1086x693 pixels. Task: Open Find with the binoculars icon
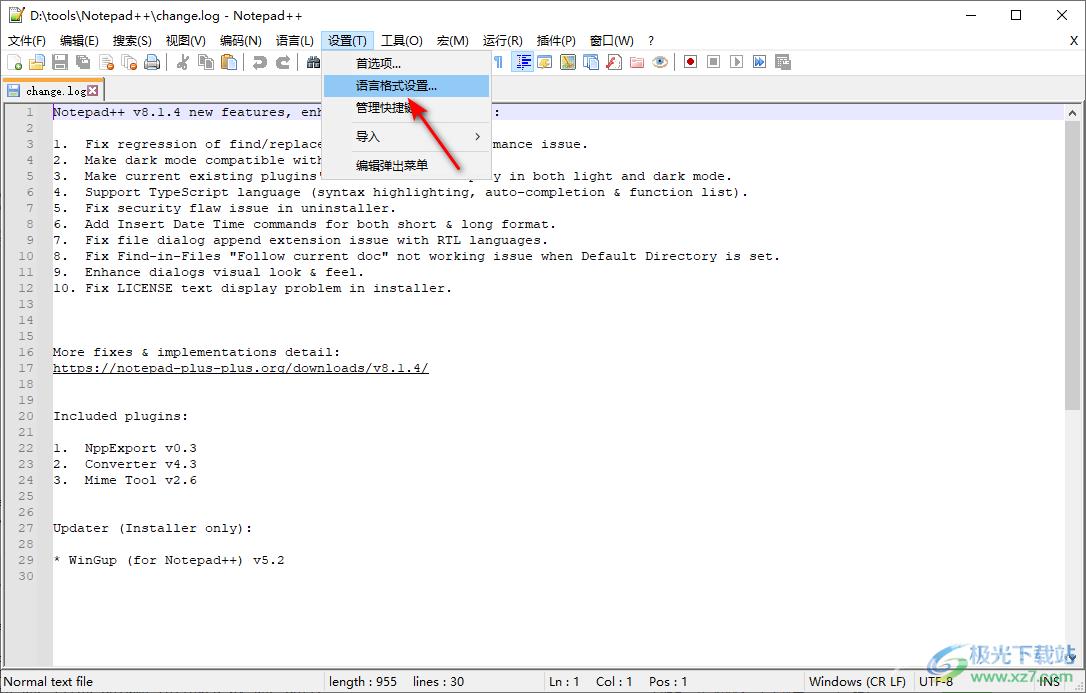[314, 62]
